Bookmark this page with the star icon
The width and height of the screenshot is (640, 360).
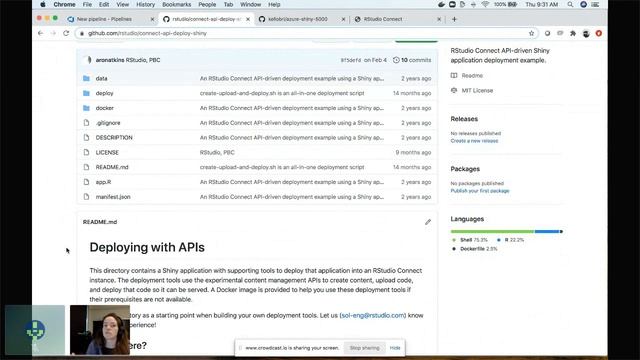point(531,33)
